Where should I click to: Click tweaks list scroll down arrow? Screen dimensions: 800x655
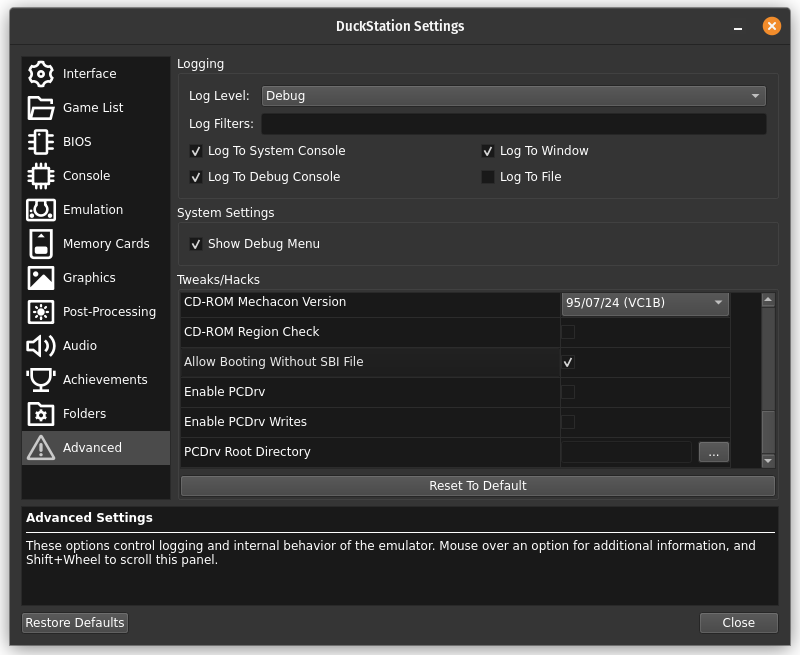(x=768, y=461)
